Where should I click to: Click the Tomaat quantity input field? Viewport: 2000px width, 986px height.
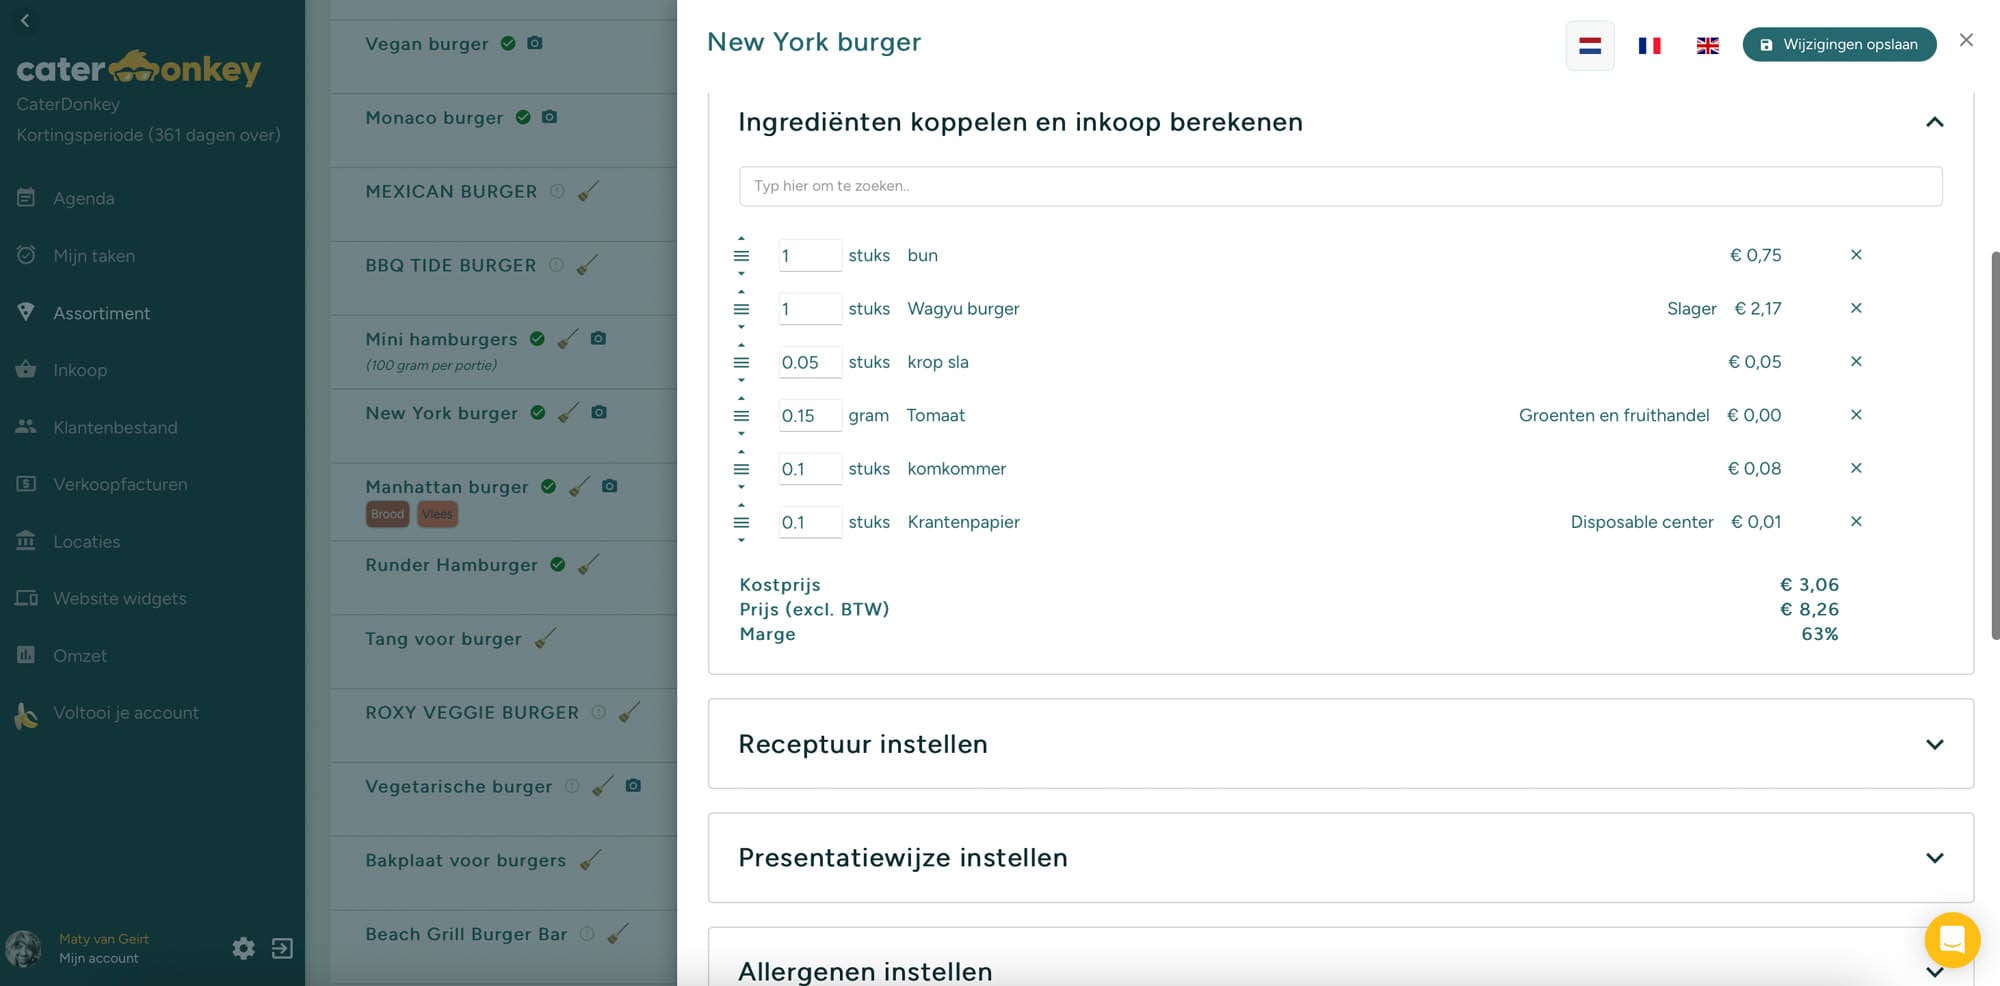(809, 415)
